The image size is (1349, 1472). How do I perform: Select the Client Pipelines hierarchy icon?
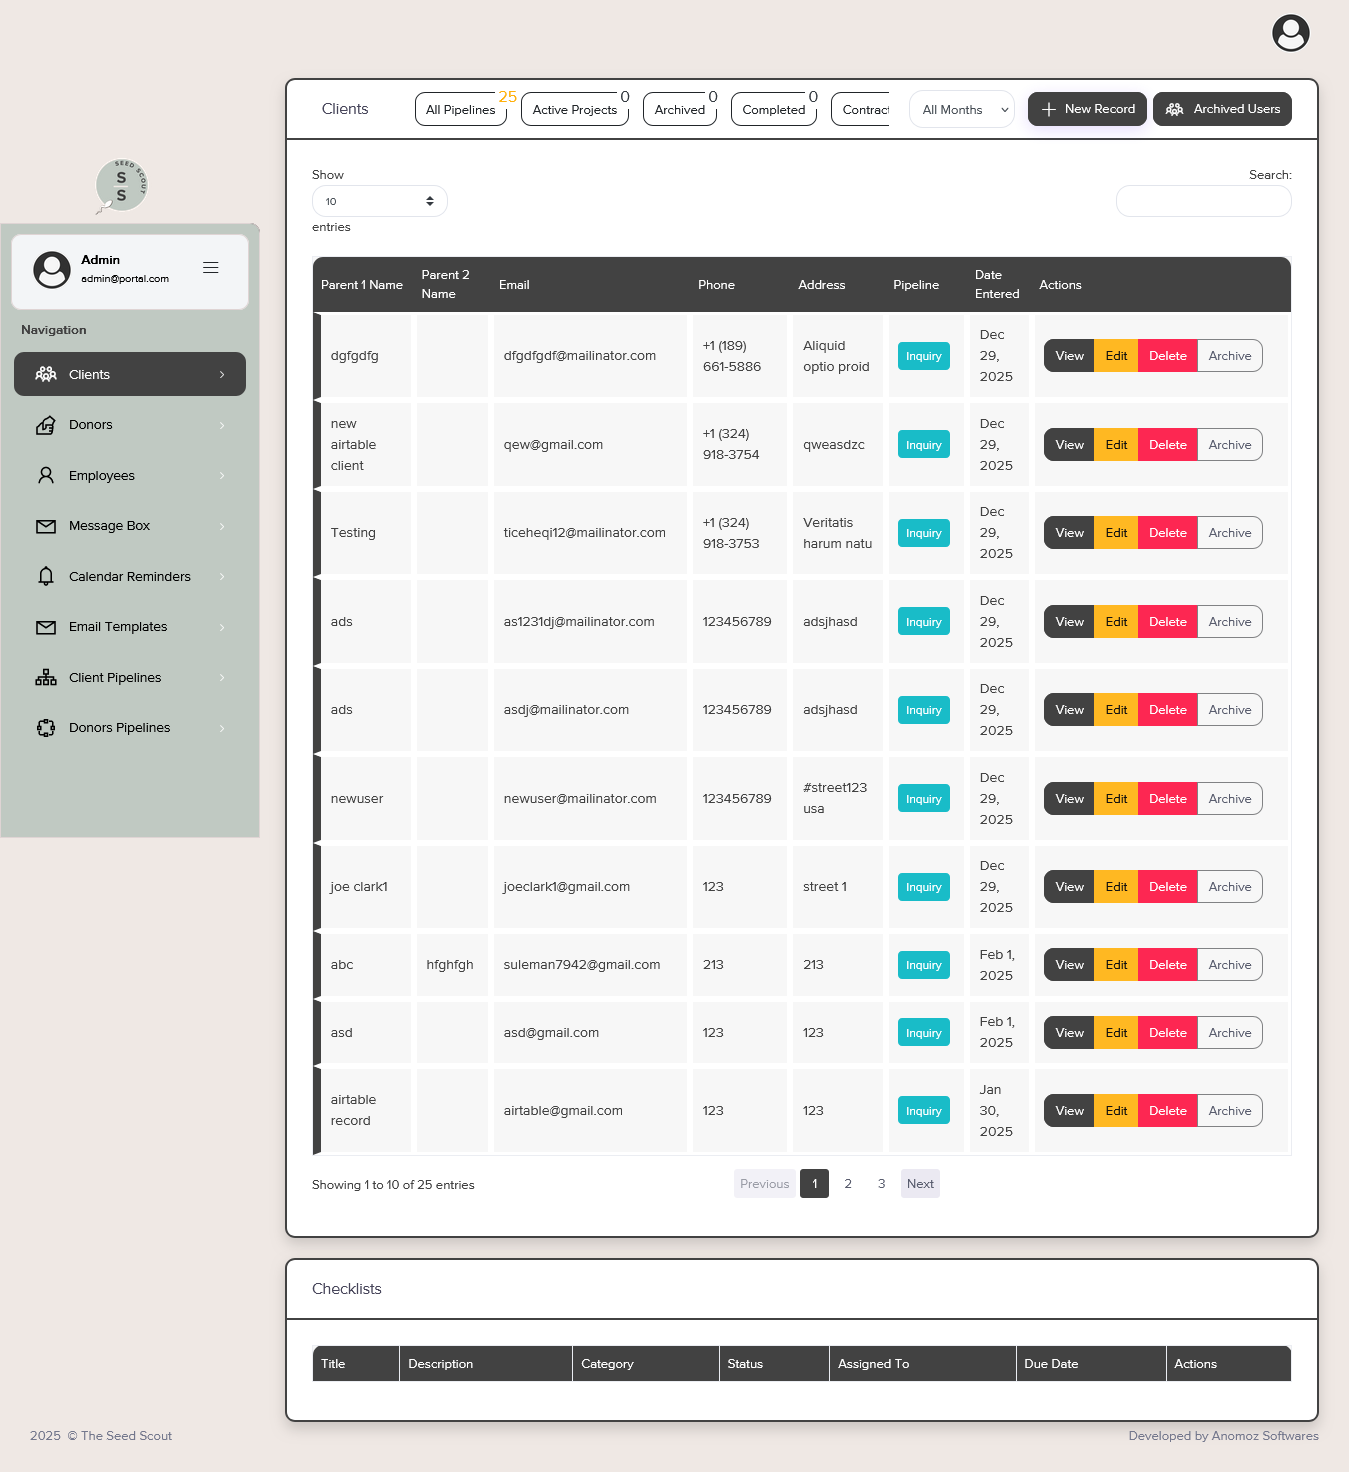[x=46, y=678]
